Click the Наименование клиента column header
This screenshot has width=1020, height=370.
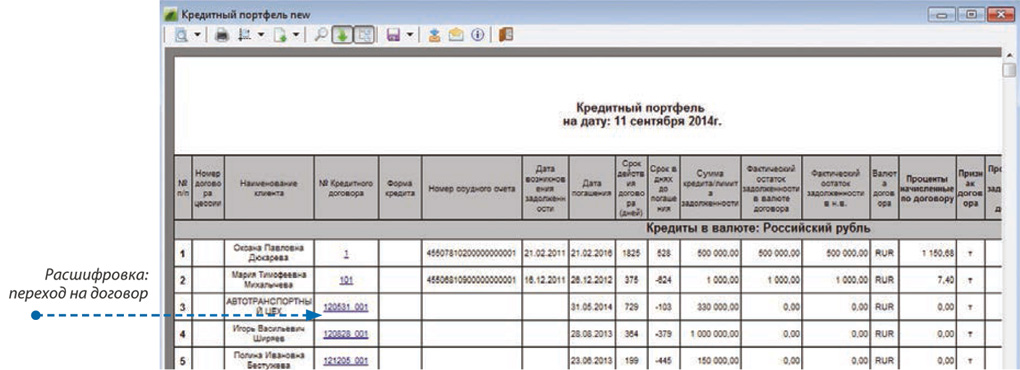coord(269,188)
